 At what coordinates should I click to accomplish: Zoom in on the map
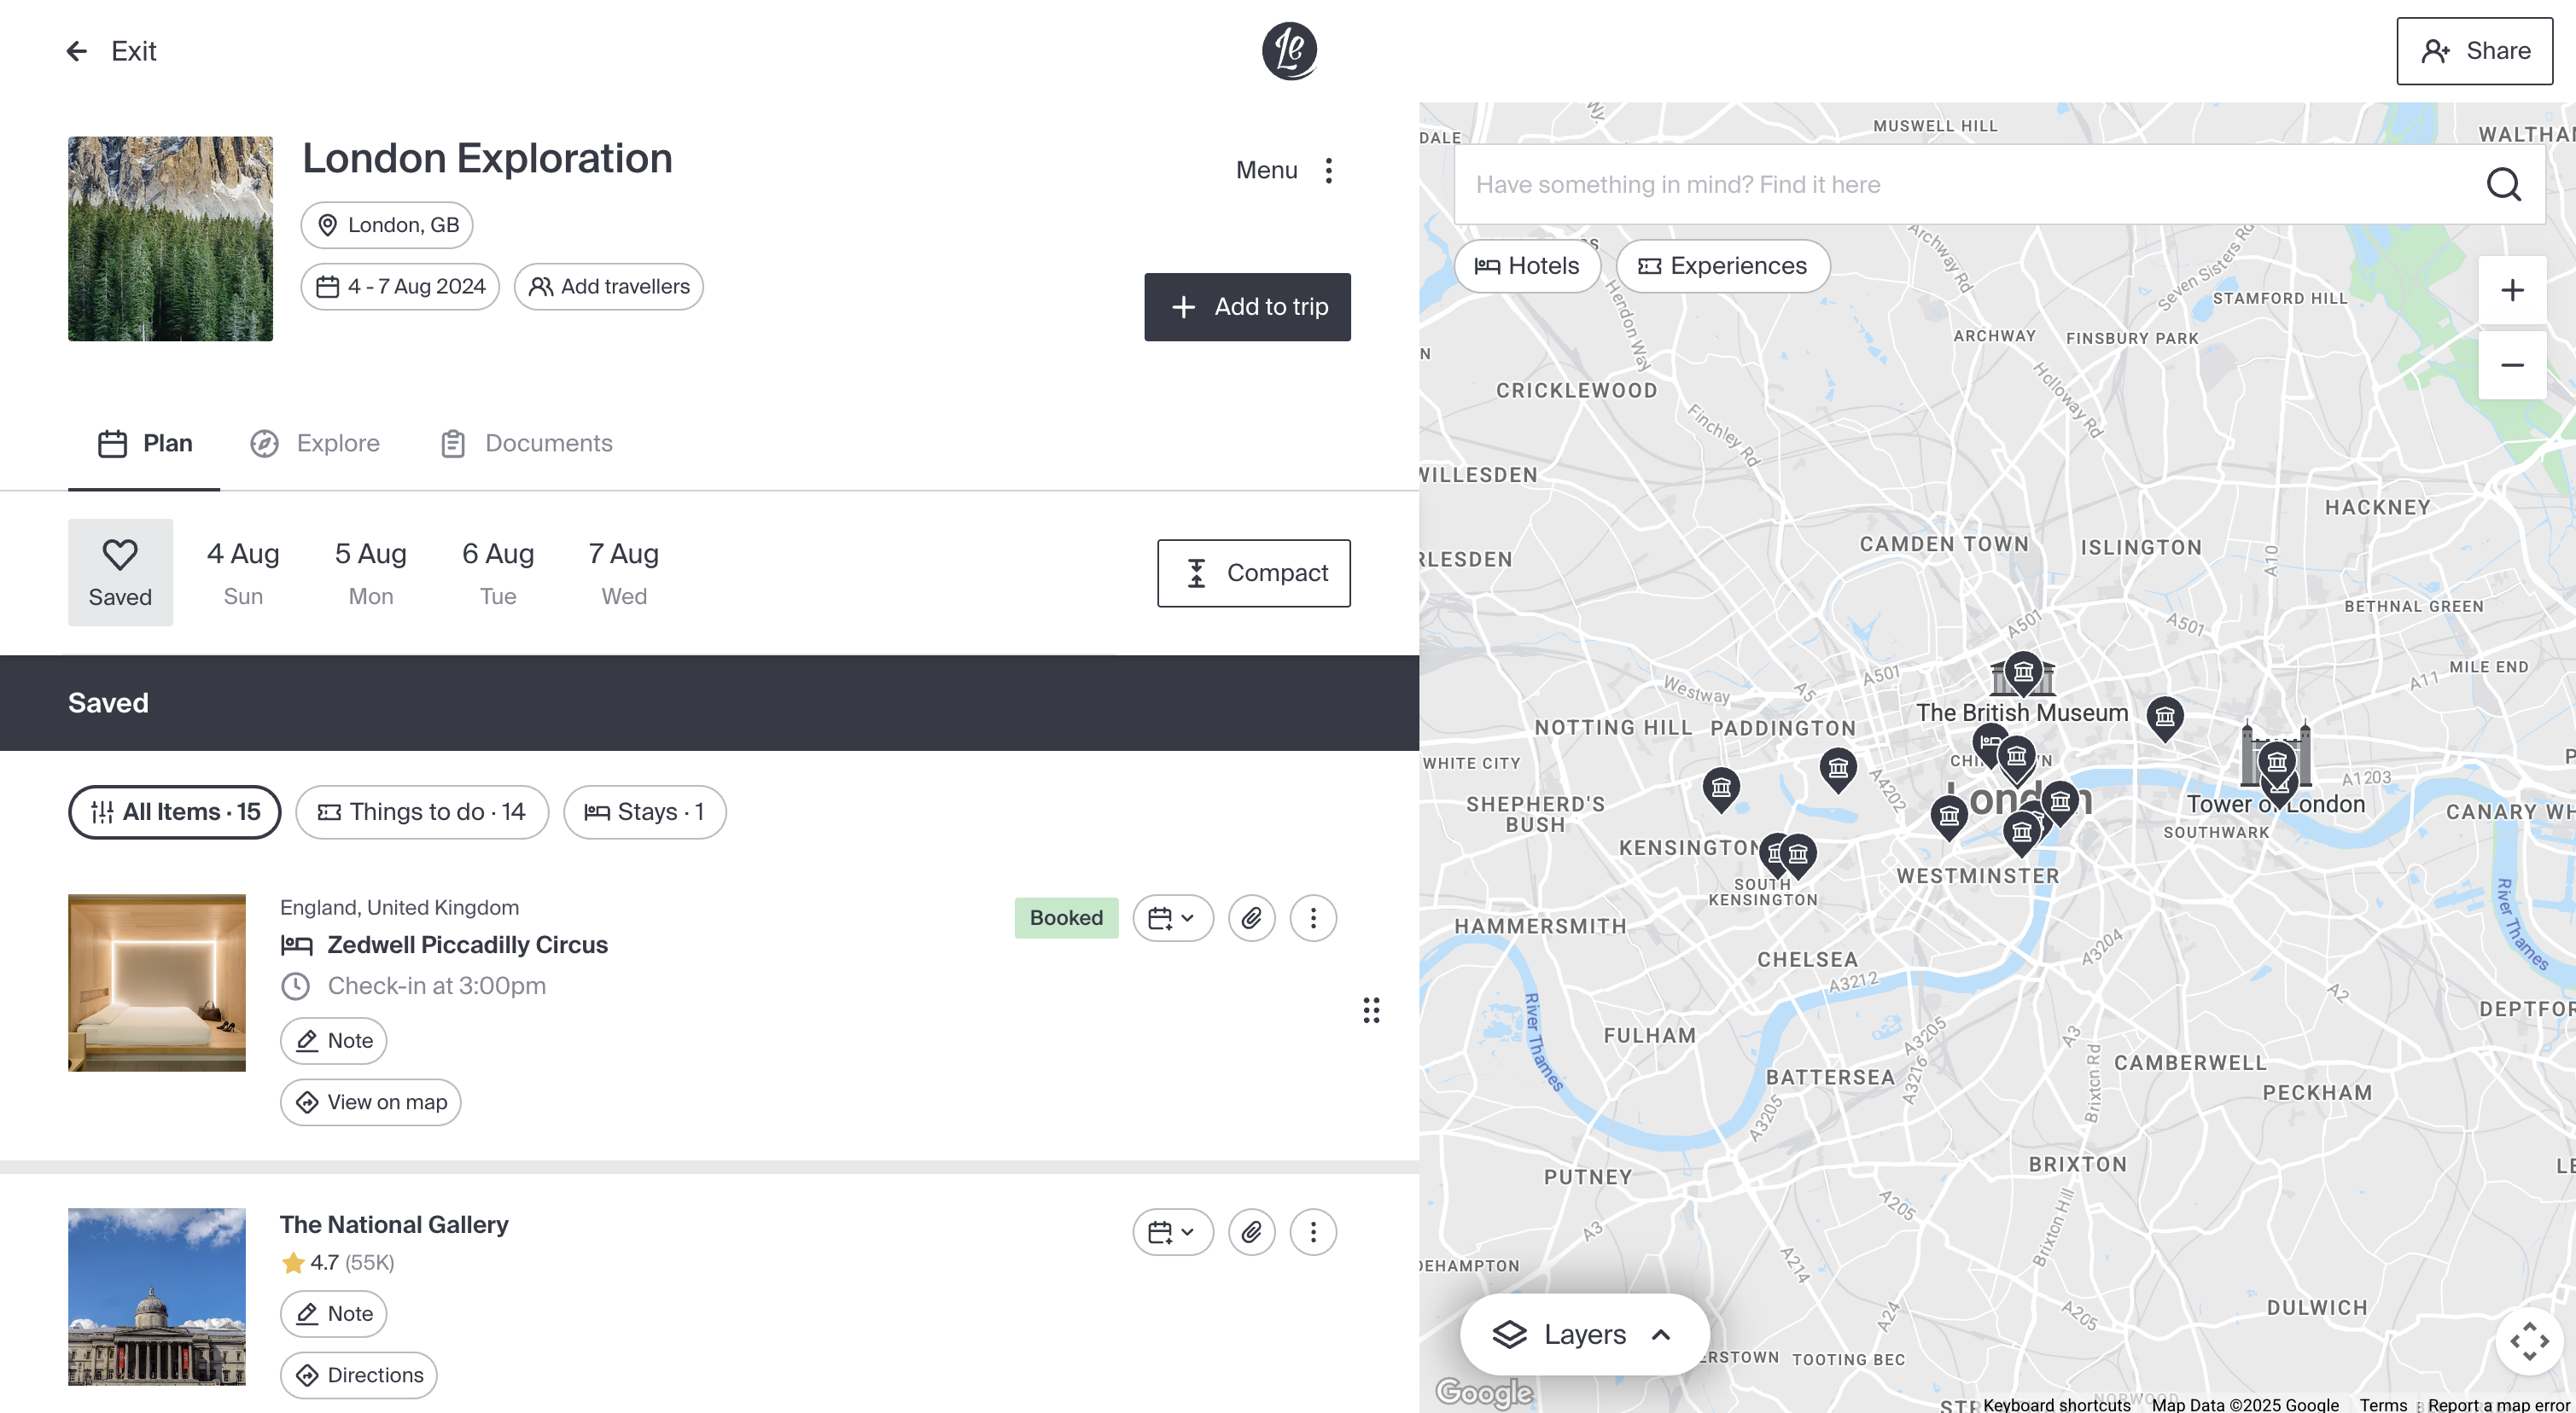point(2512,289)
